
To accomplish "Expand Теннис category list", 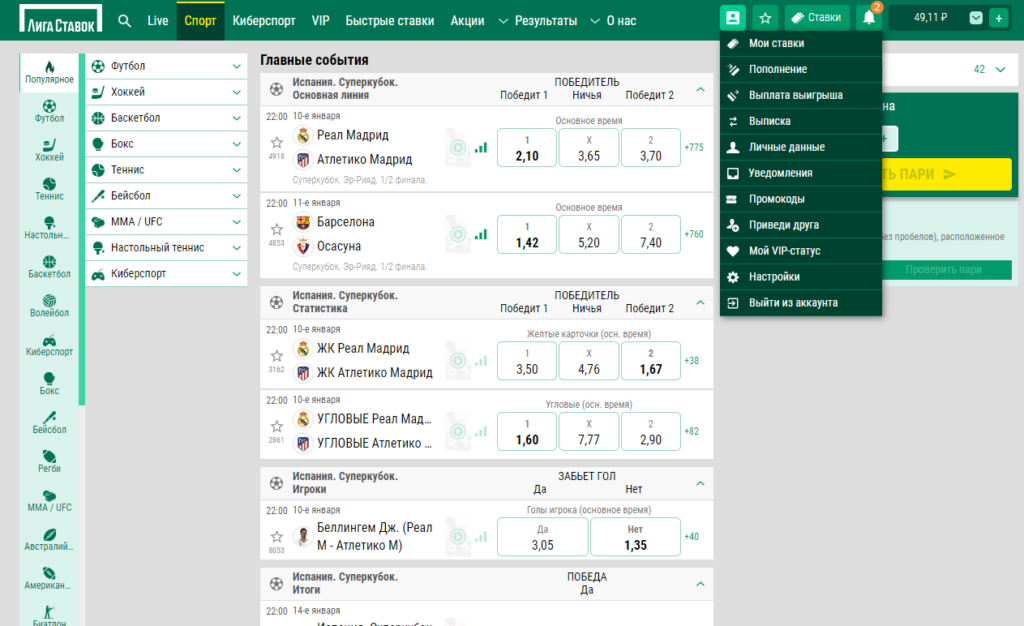I will tap(236, 170).
